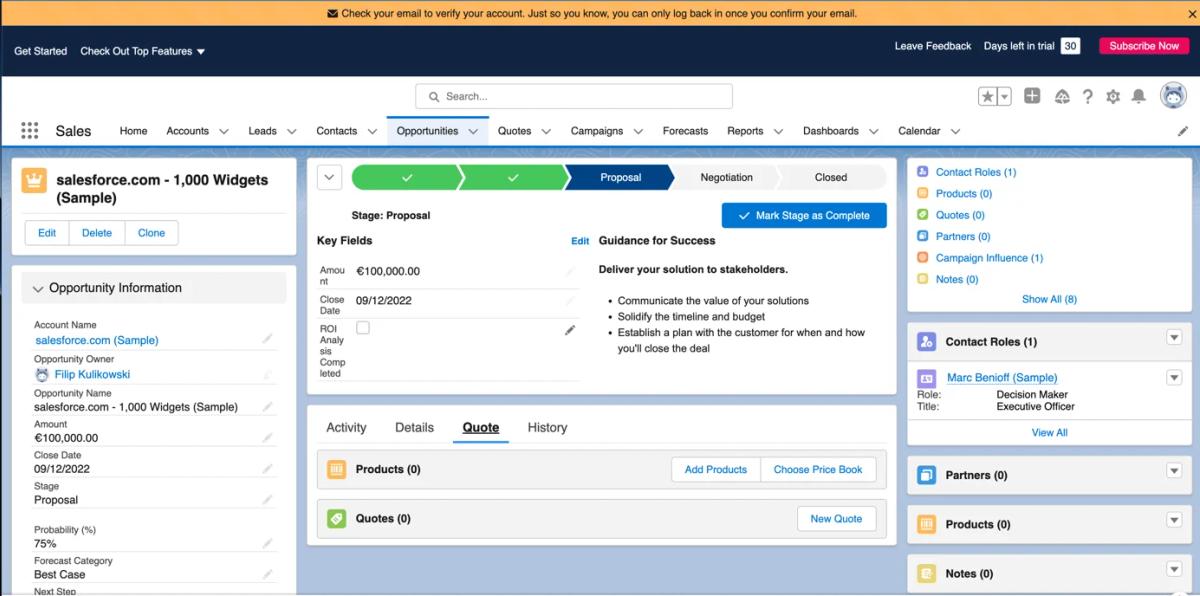Screen dimensions: 1200x596
Task: Edit the Probability (%) field pencil
Action: [x=267, y=543]
